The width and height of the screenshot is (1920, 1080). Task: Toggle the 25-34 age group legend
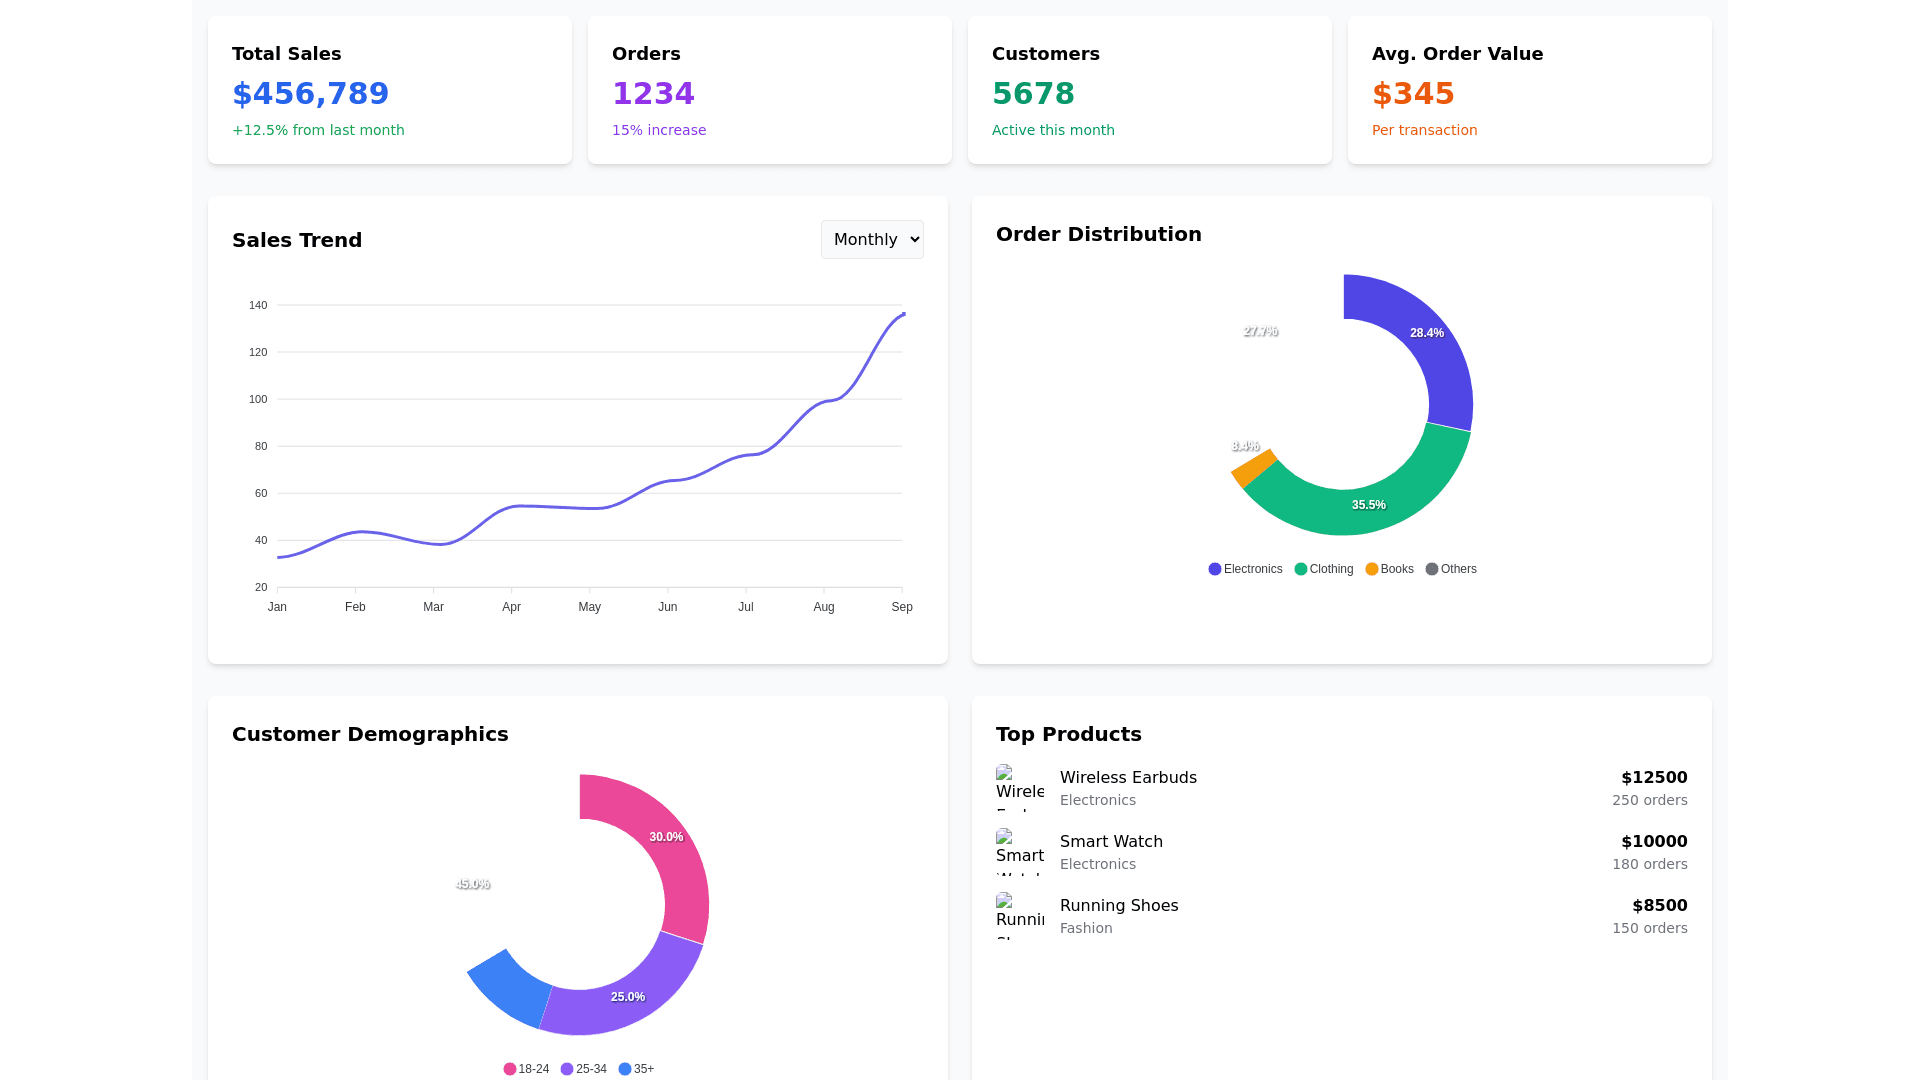point(583,1069)
